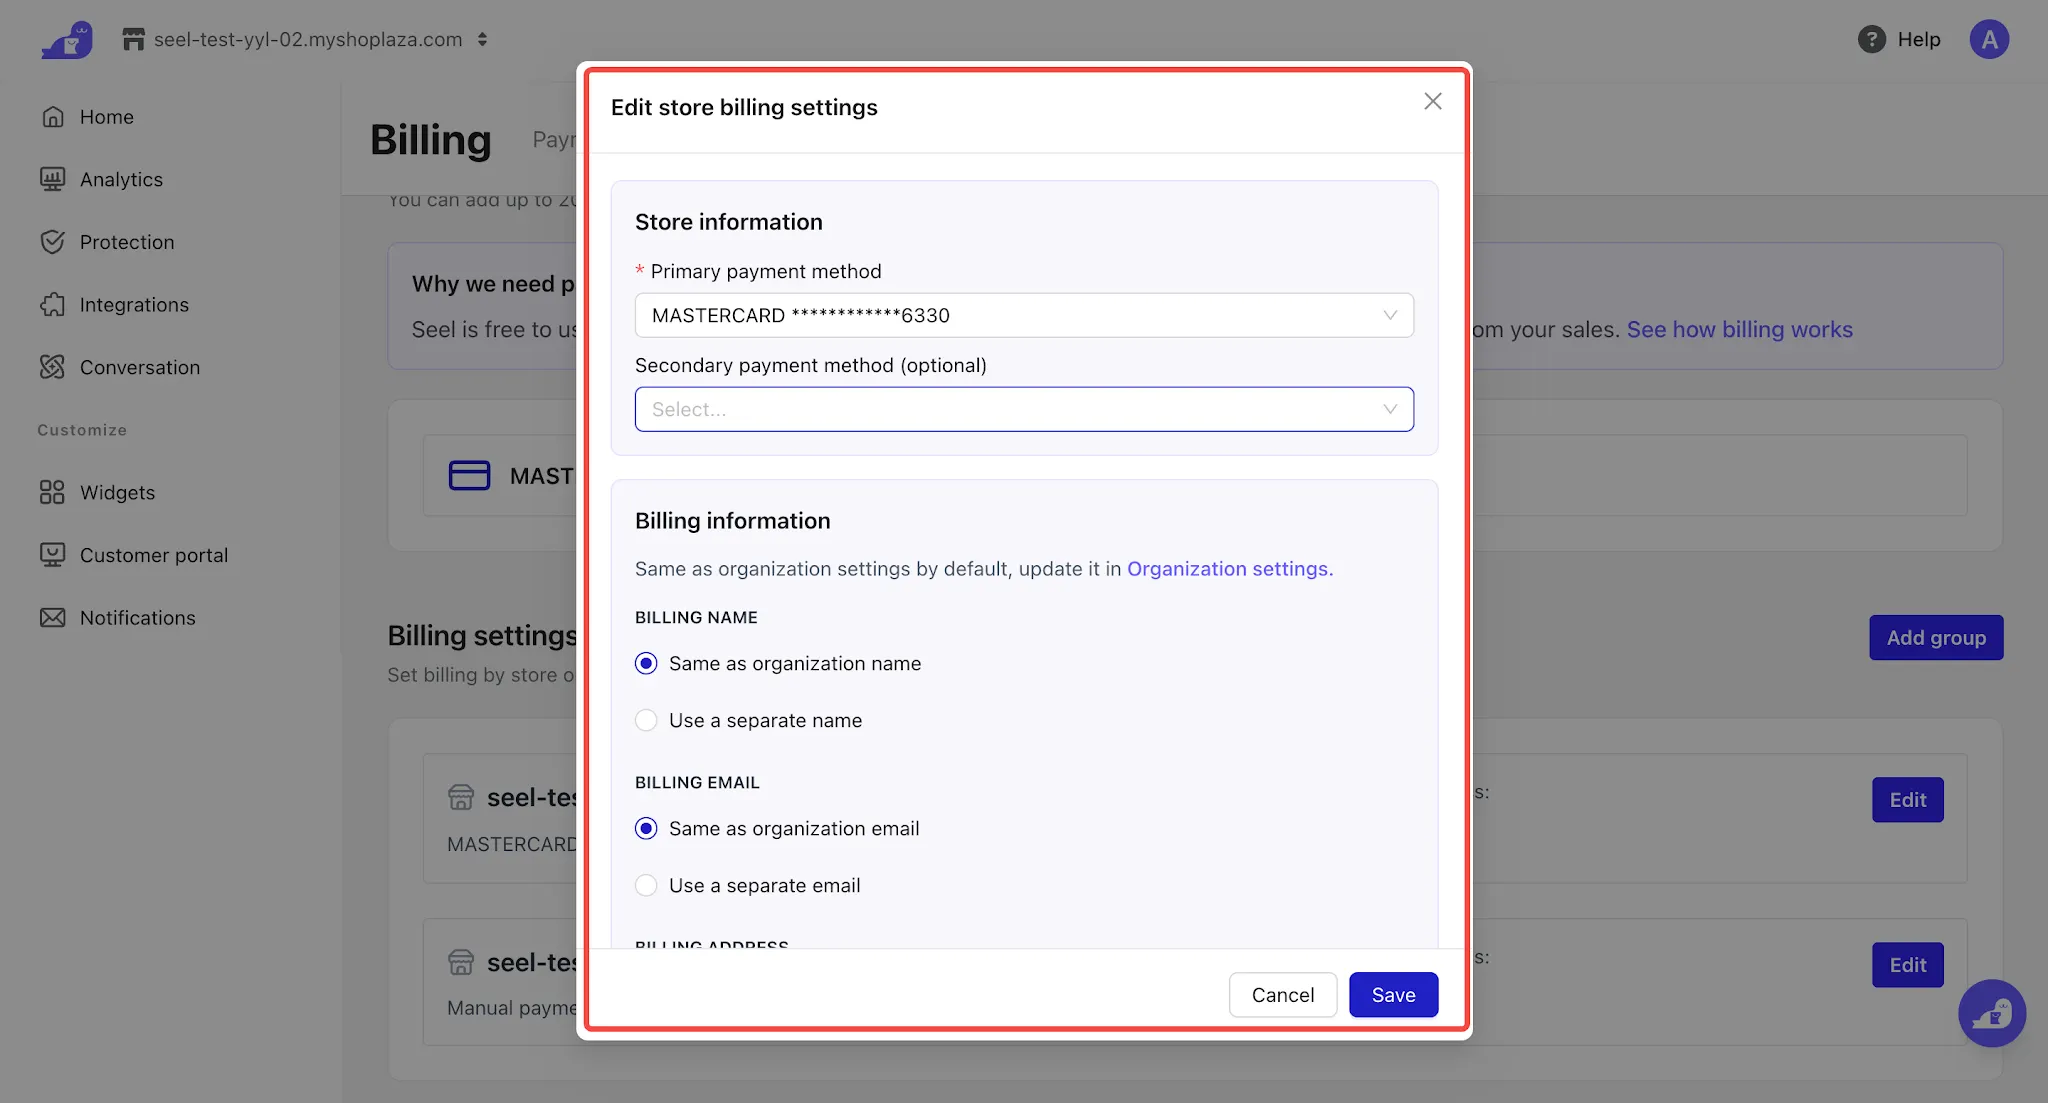Click the Seel logo in top bar
Image resolution: width=2048 pixels, height=1103 pixels.
pos(67,40)
